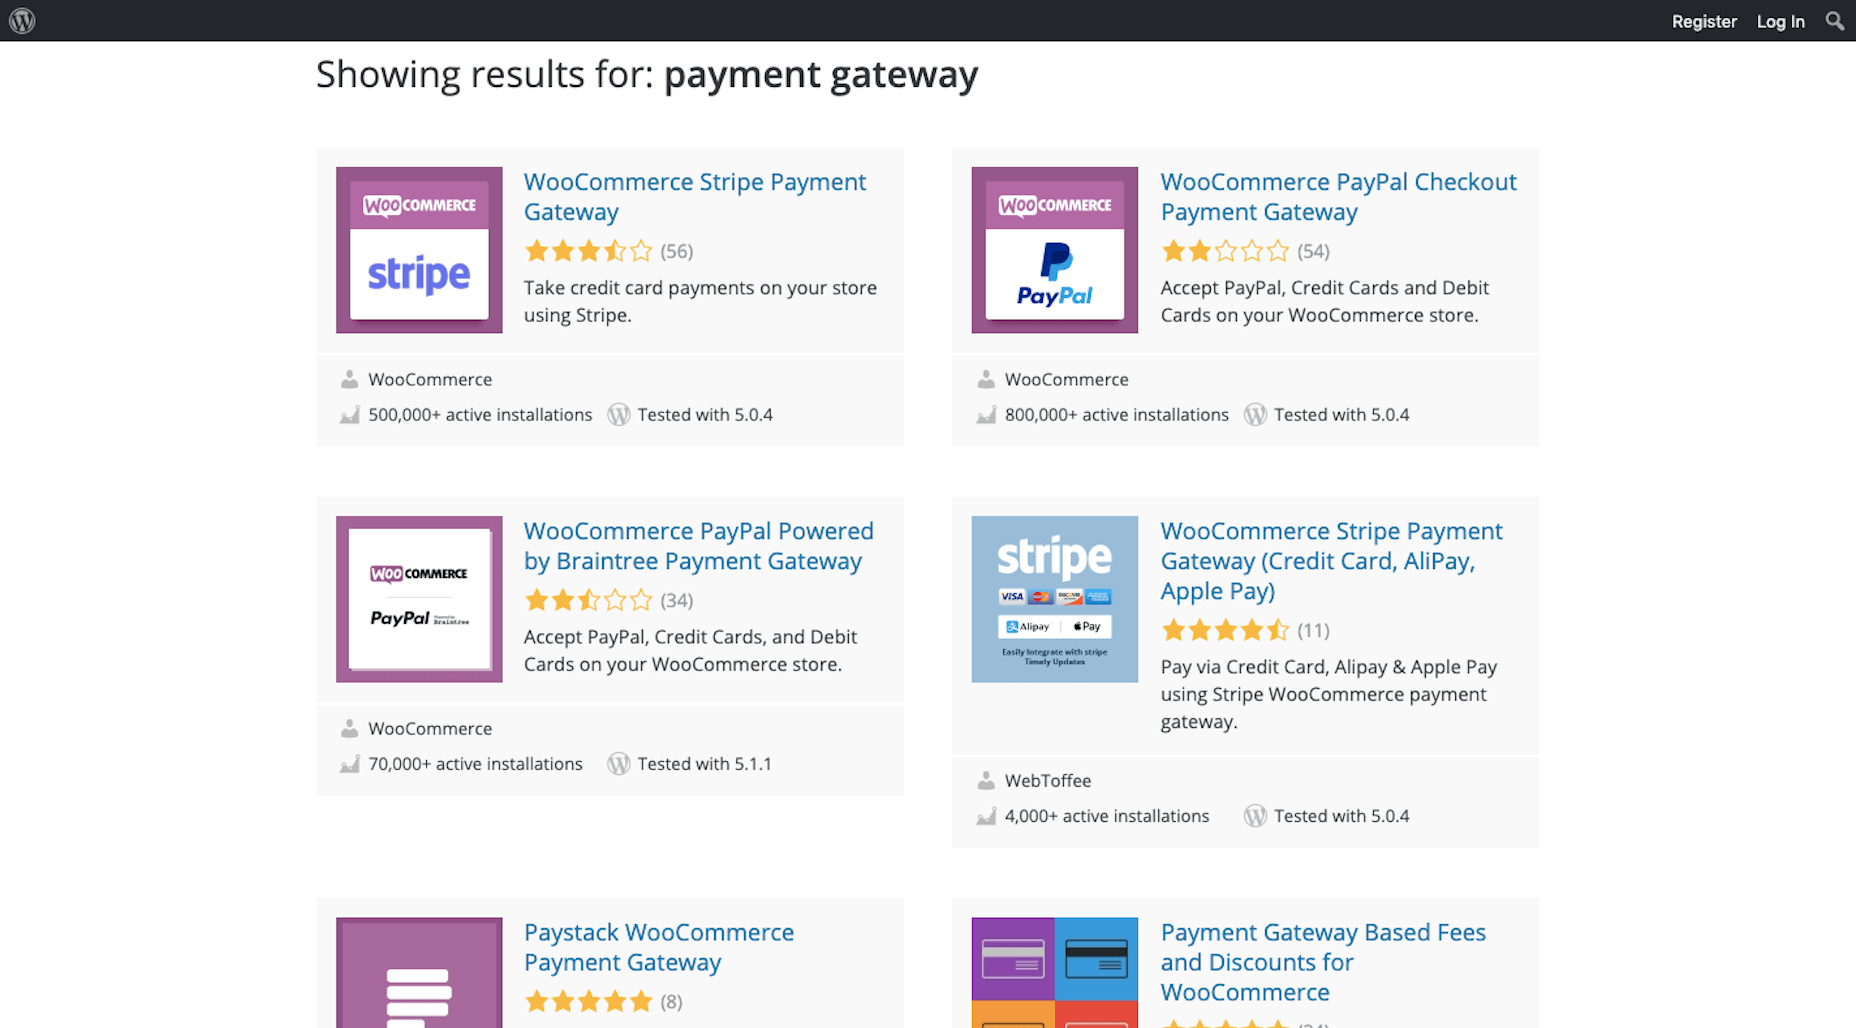Click the (11) review count
The height and width of the screenshot is (1028, 1856).
(x=1313, y=630)
